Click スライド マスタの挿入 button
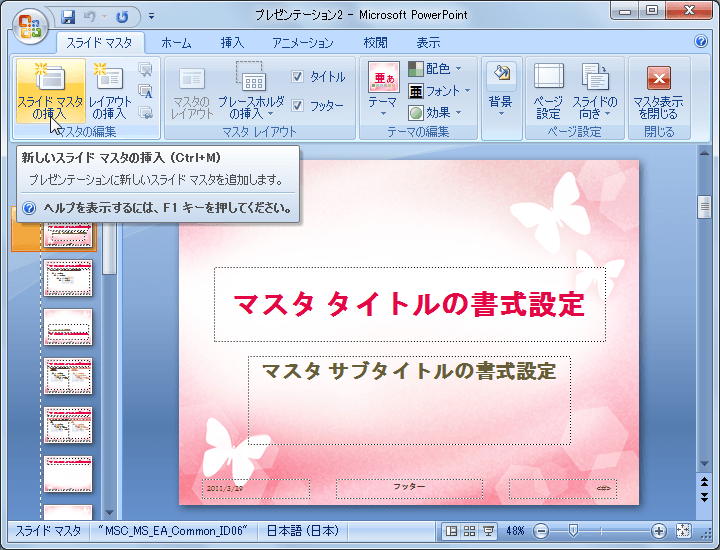The width and height of the screenshot is (720, 550). click(x=51, y=91)
